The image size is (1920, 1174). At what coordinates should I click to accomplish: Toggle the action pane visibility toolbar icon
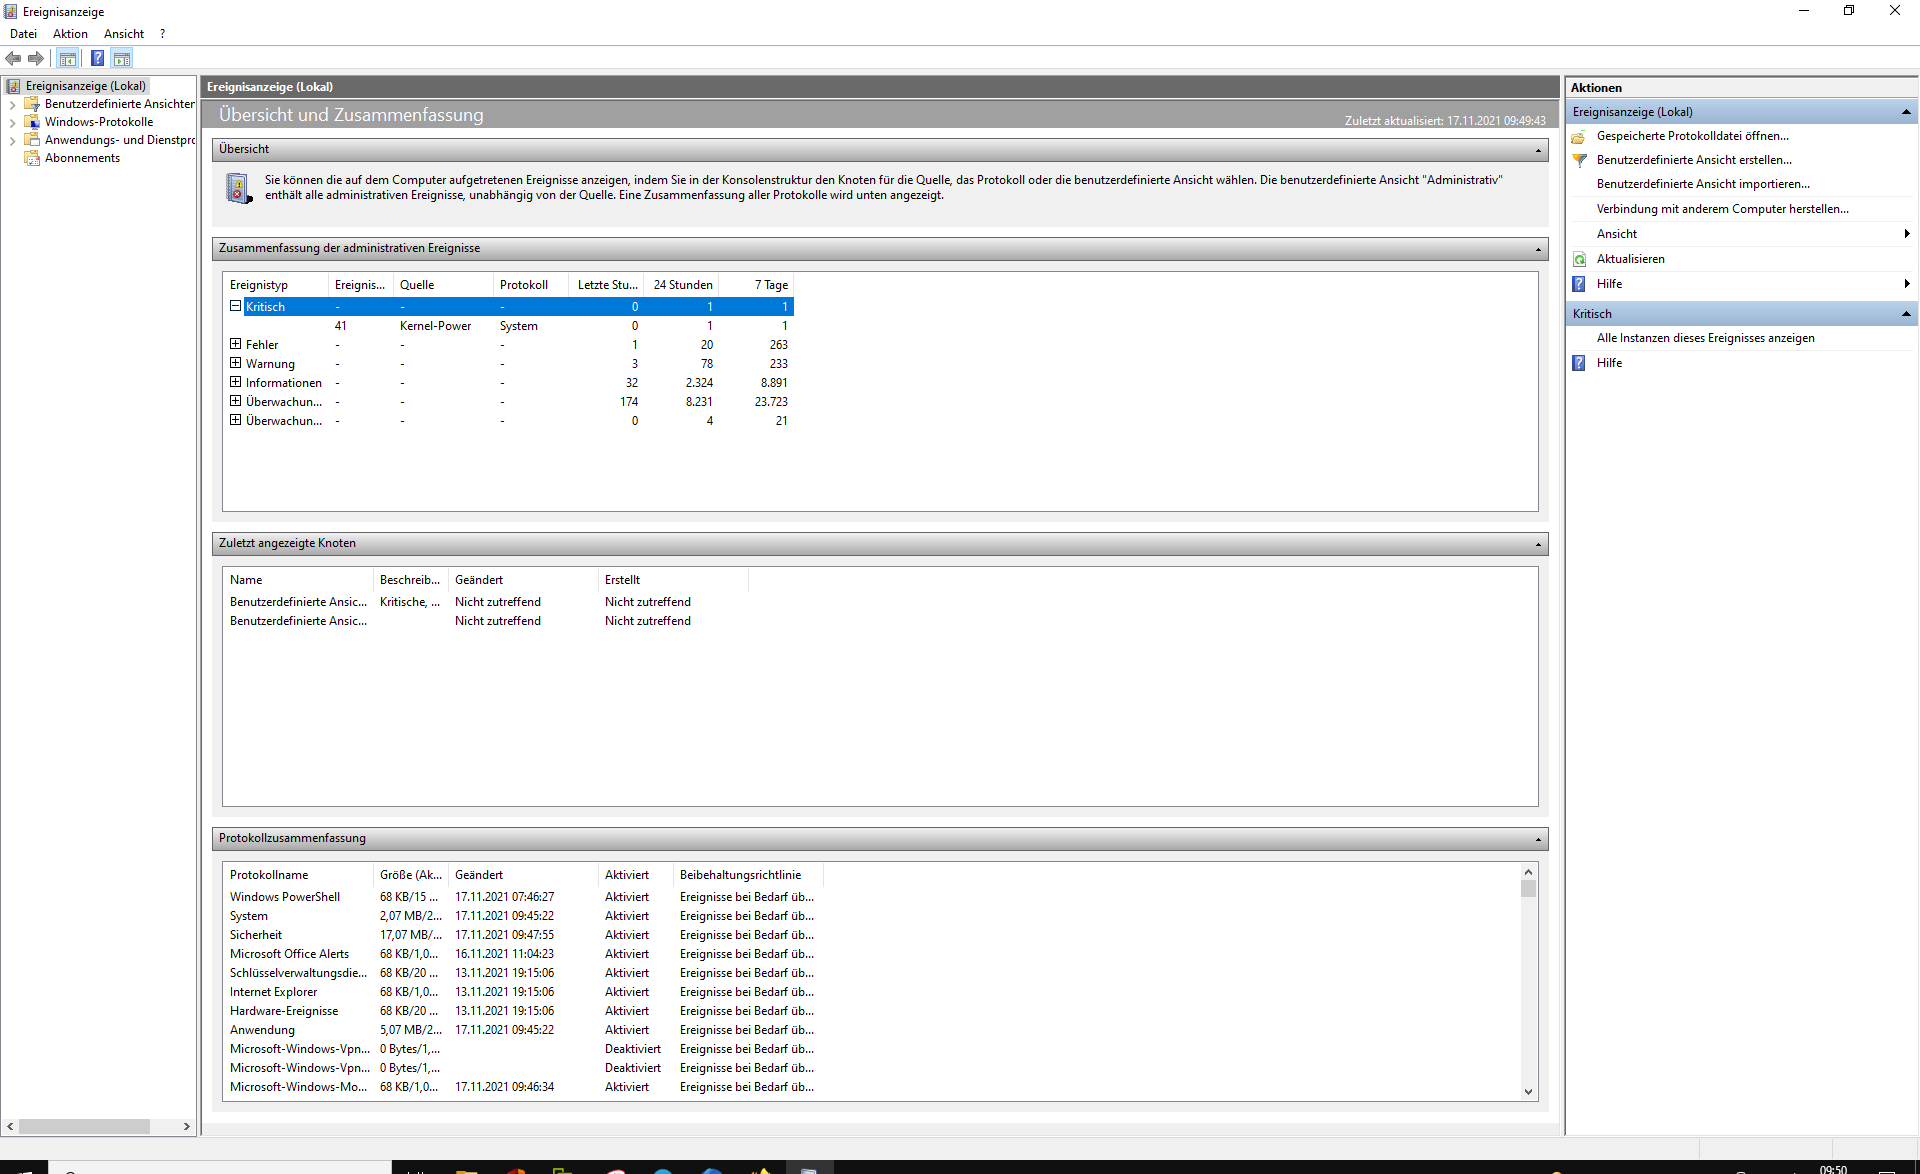[122, 58]
